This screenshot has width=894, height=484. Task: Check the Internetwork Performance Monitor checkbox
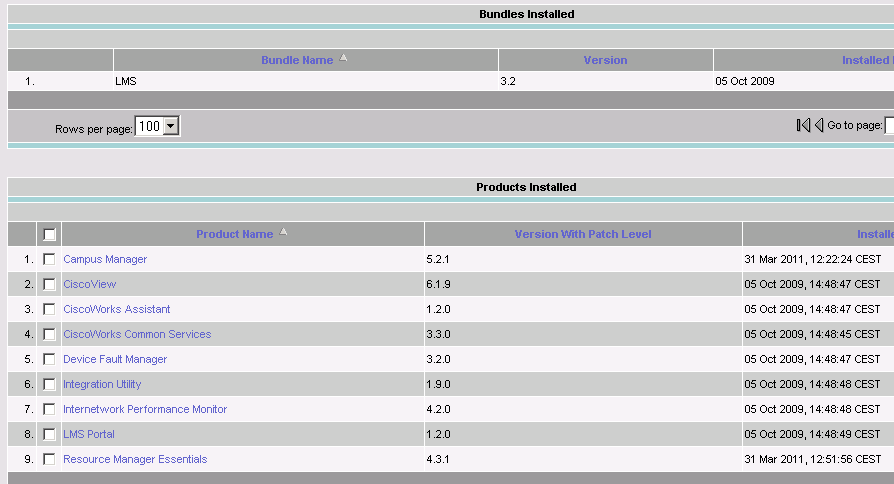click(50, 410)
